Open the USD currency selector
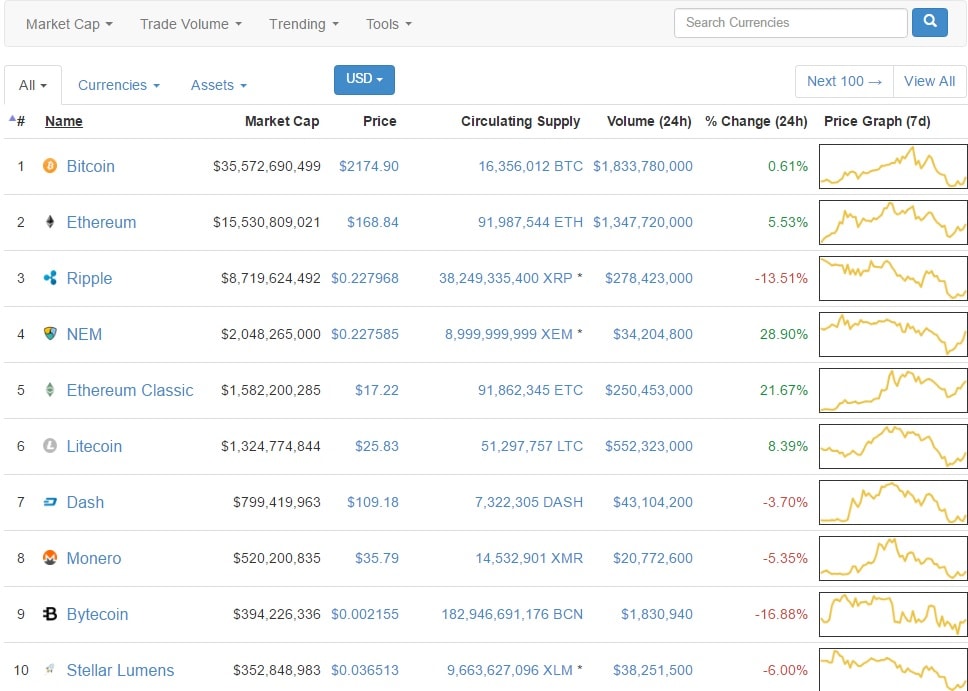The width and height of the screenshot is (968, 691). [364, 79]
